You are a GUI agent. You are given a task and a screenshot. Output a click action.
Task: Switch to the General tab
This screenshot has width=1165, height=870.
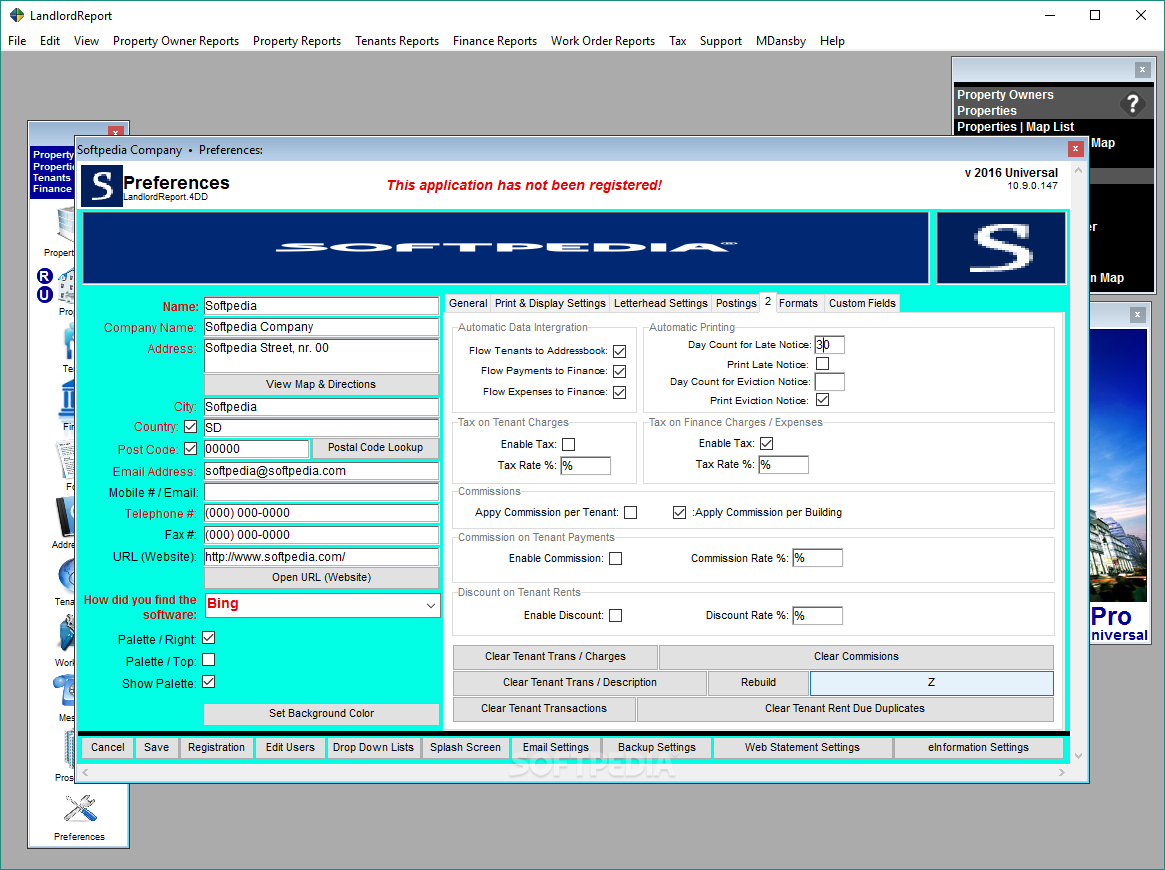(468, 303)
